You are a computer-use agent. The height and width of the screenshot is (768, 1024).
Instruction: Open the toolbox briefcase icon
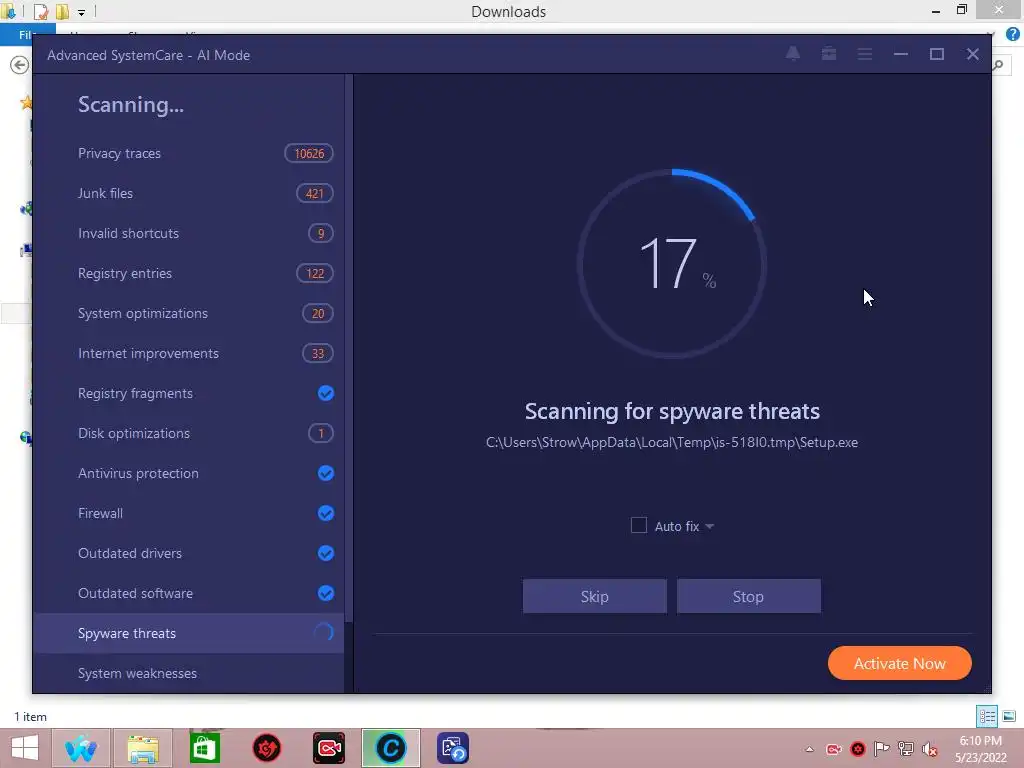pos(829,54)
